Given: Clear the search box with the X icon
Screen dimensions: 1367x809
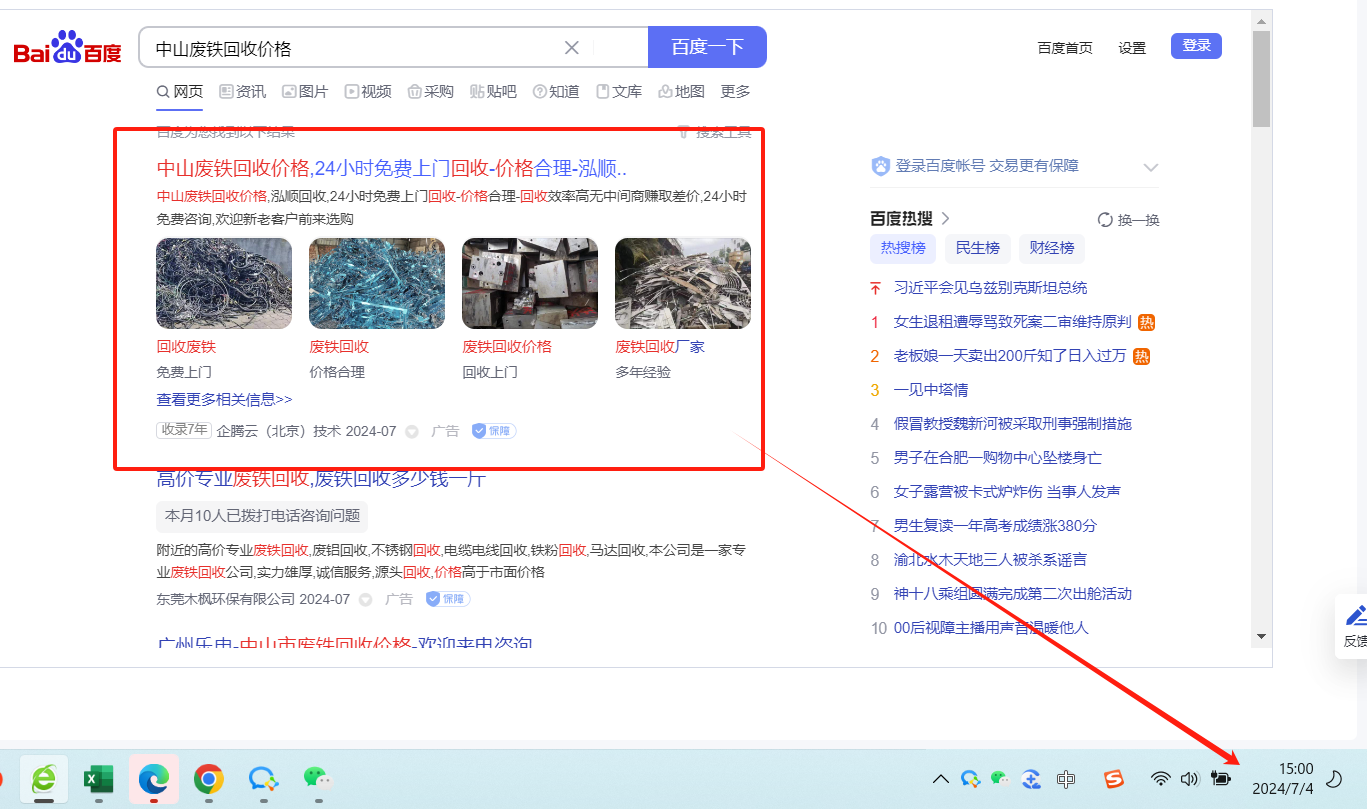Looking at the screenshot, I should pyautogui.click(x=572, y=48).
